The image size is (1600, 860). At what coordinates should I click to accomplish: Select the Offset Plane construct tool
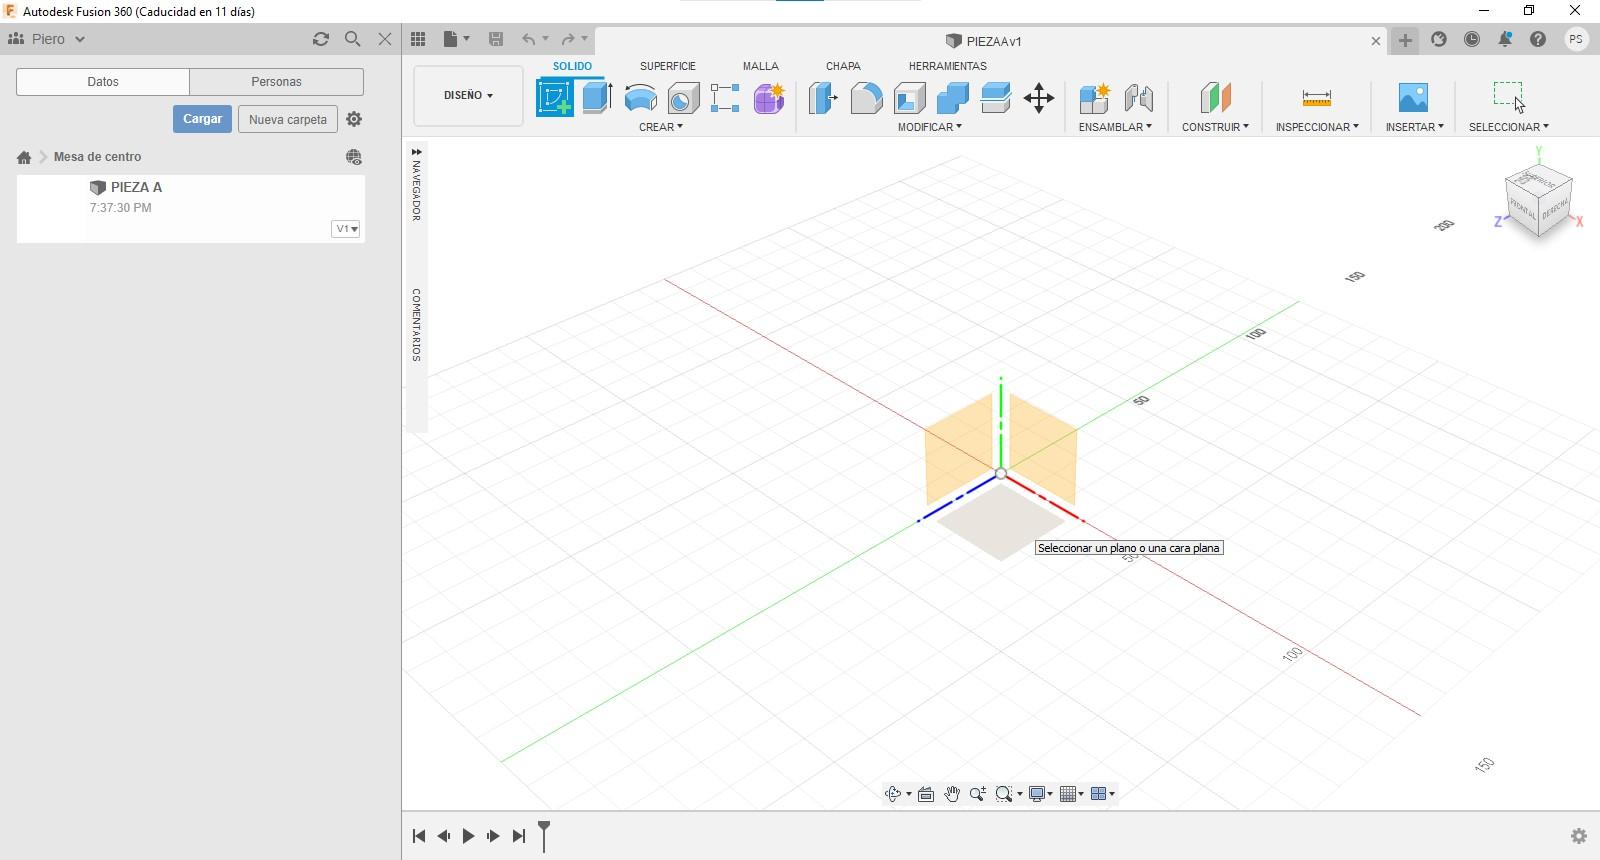pyautogui.click(x=1215, y=98)
